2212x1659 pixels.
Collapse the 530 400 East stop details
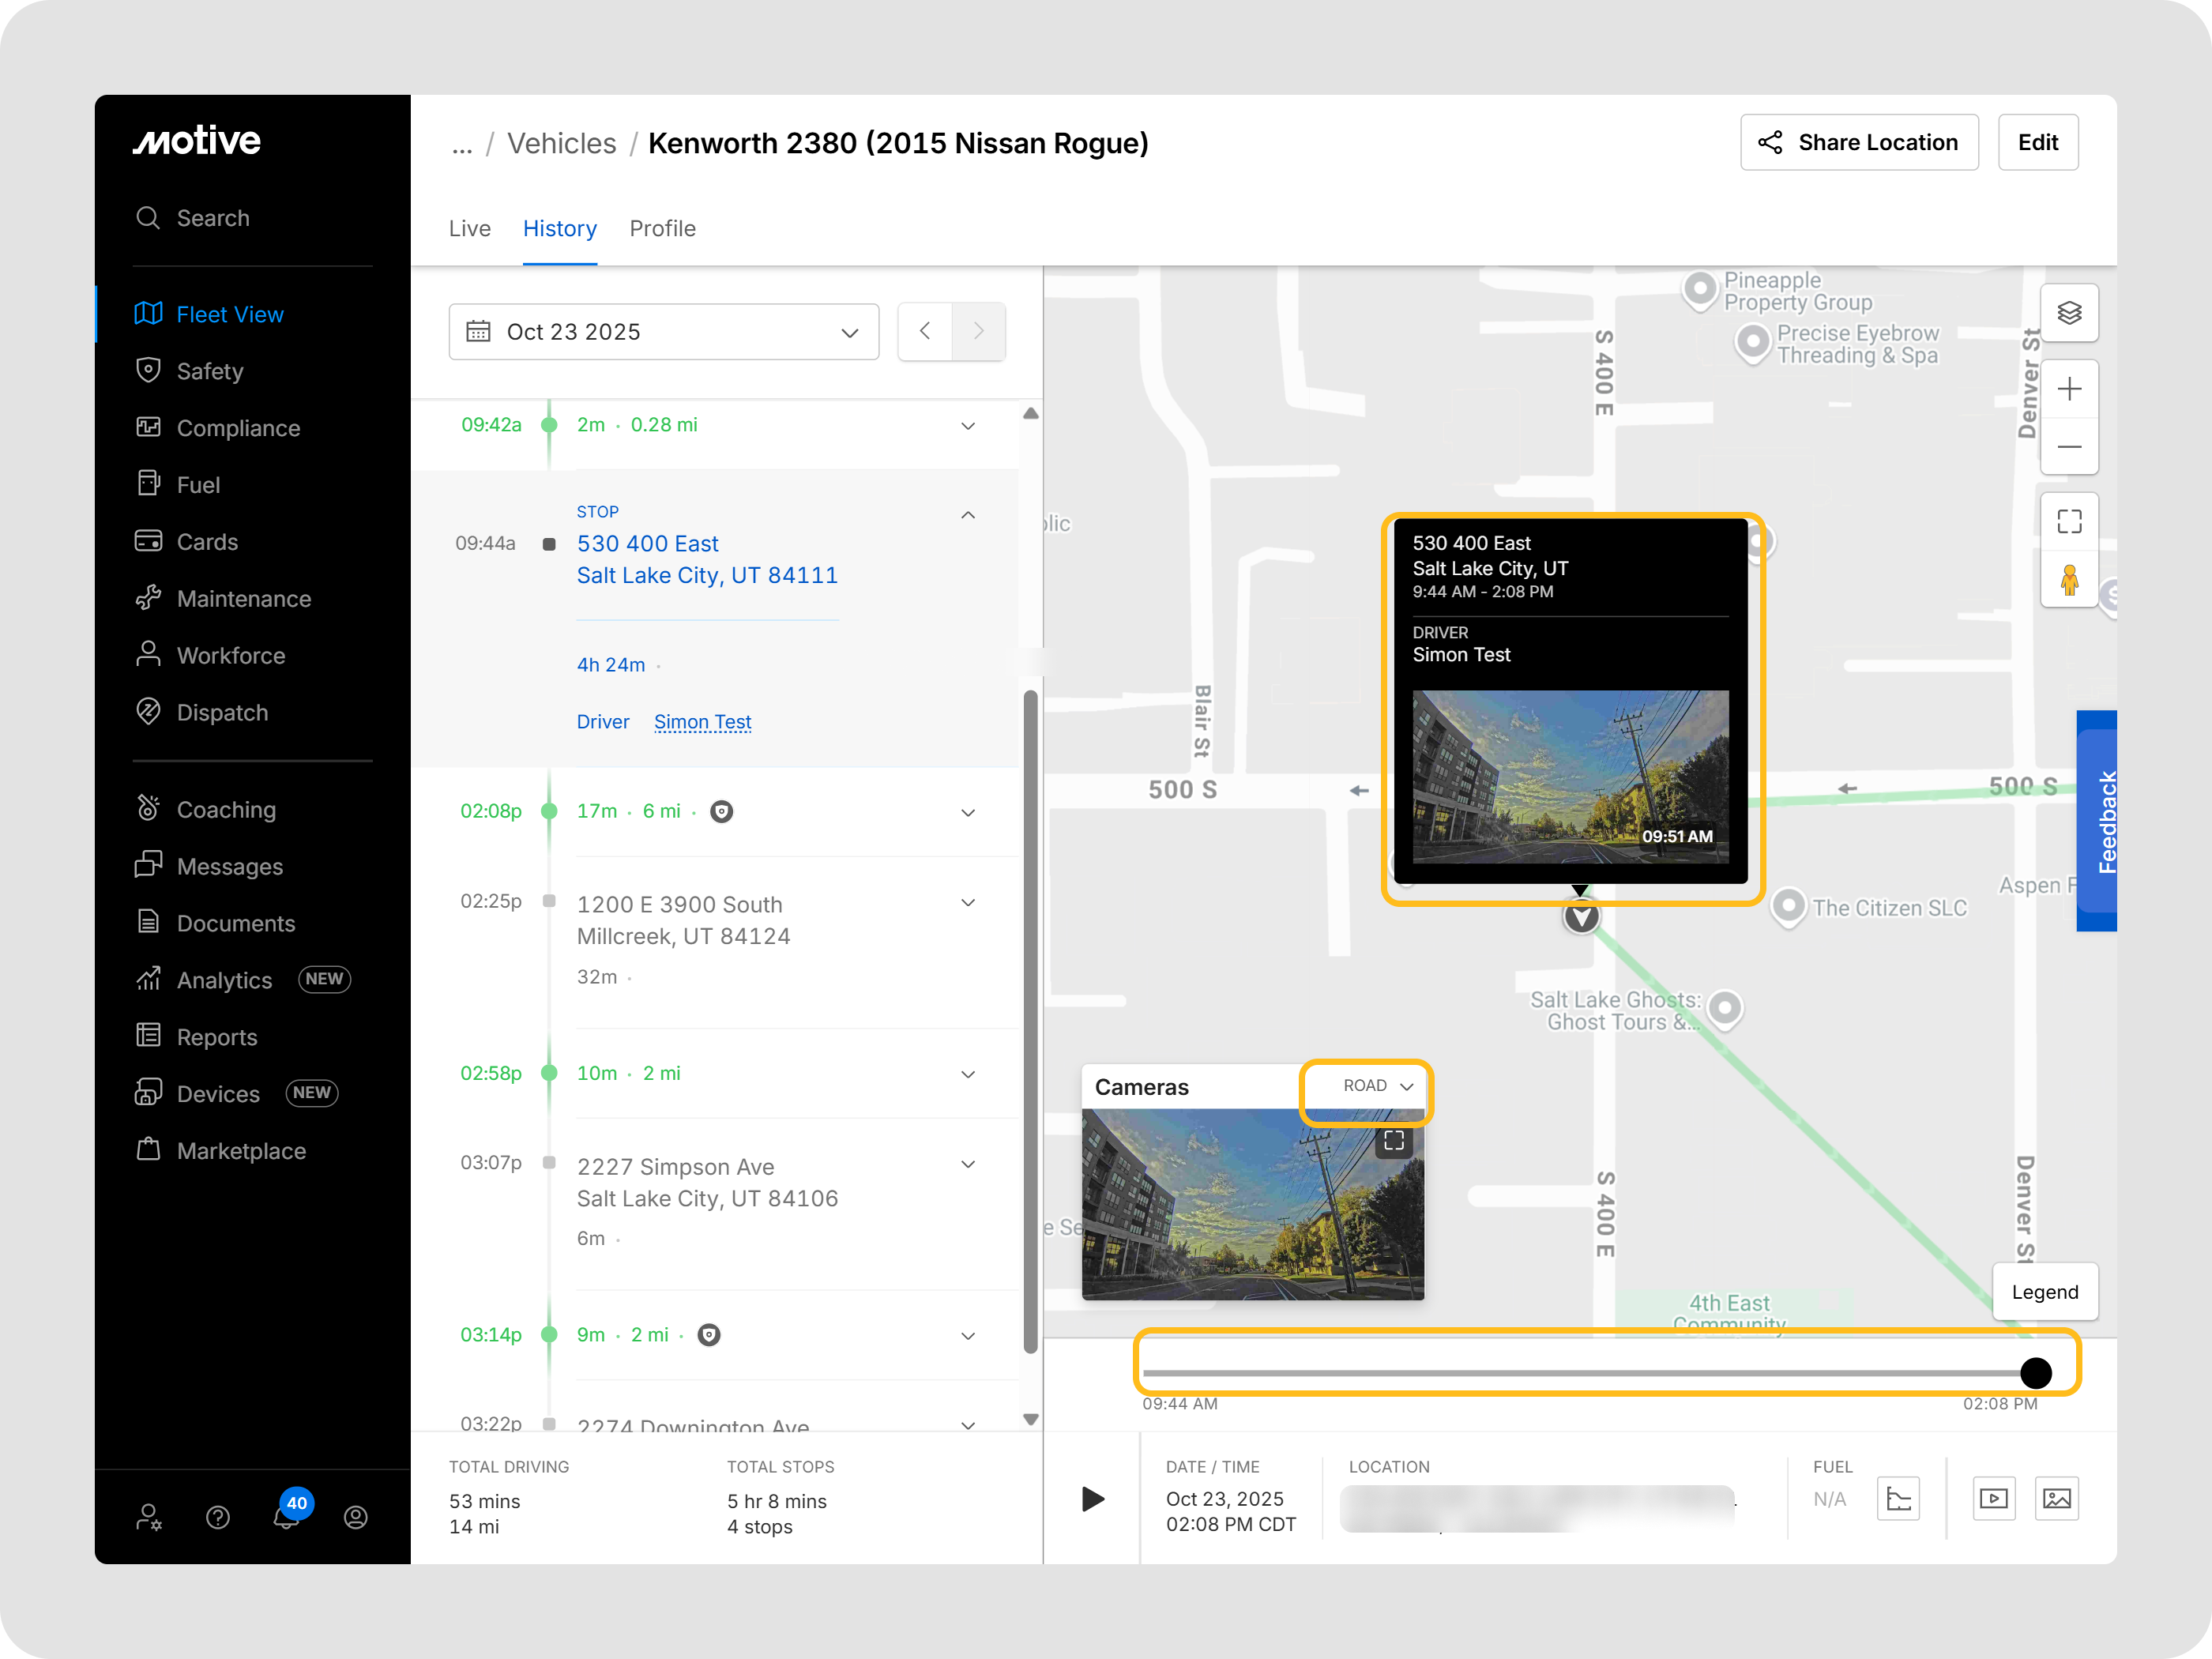967,515
